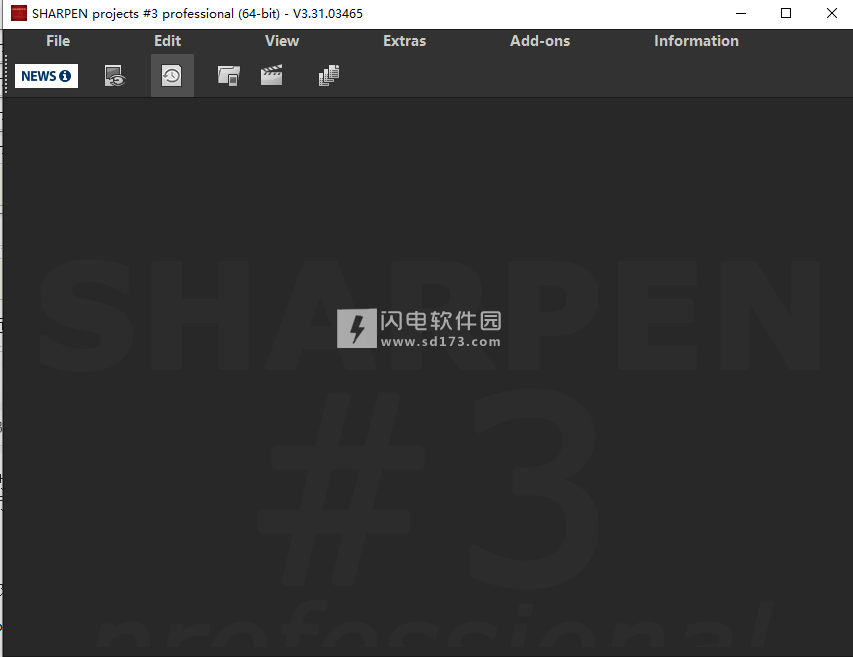Click the NEWS info button

[x=46, y=76]
